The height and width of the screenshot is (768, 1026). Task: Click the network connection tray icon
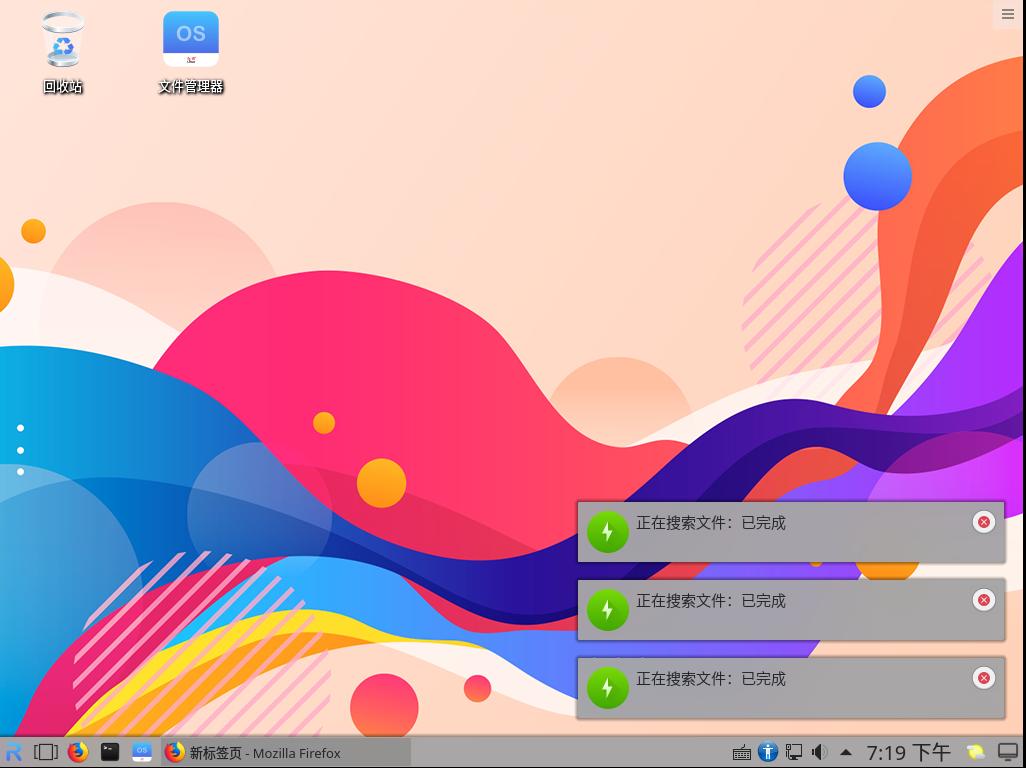(x=794, y=752)
